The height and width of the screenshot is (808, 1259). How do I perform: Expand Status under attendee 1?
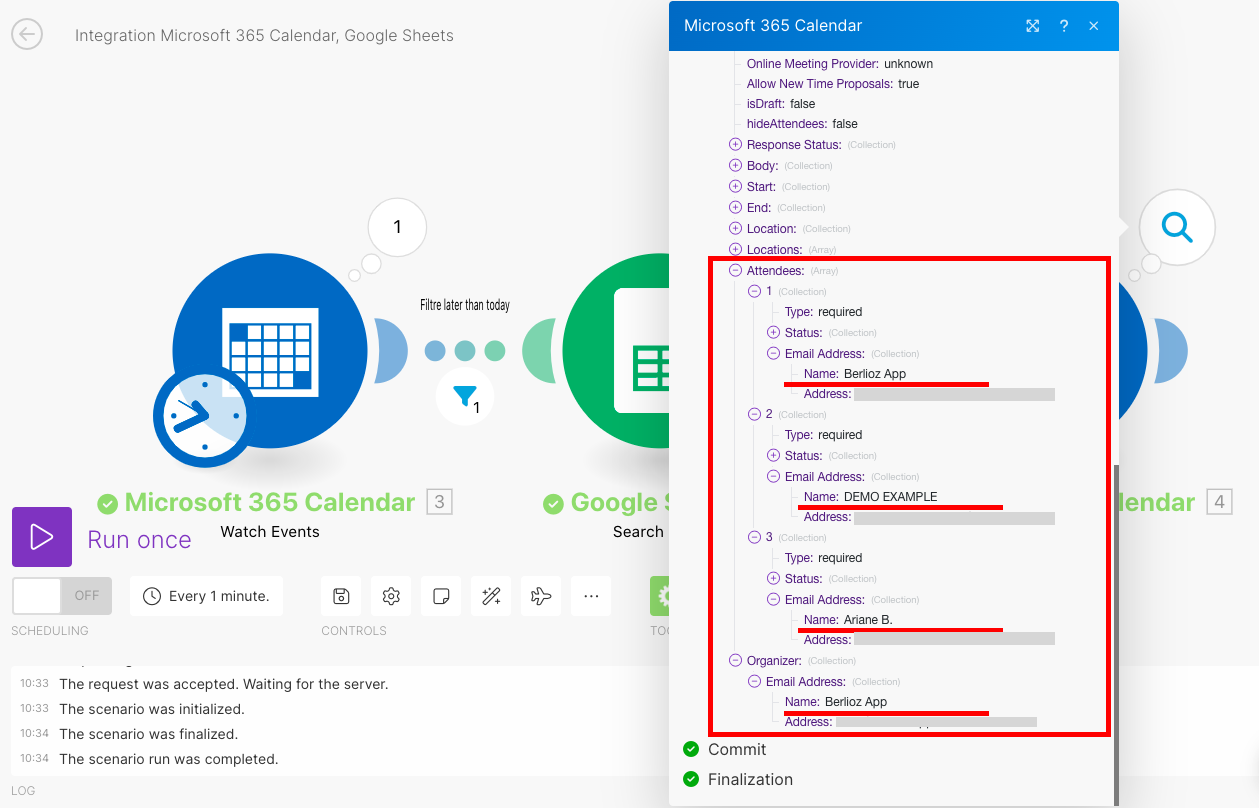tap(773, 332)
